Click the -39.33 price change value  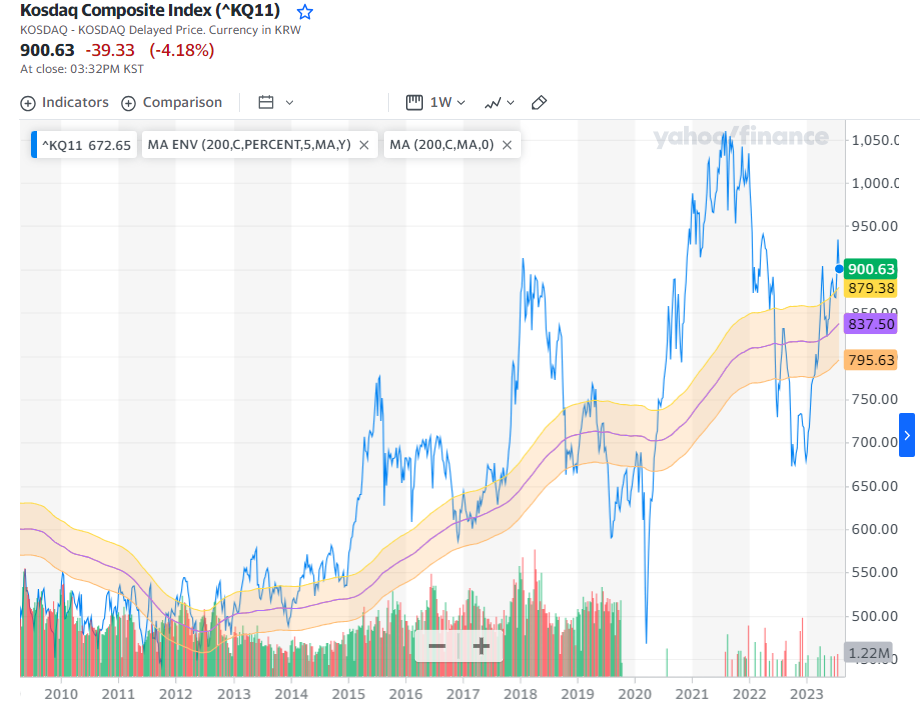point(110,50)
